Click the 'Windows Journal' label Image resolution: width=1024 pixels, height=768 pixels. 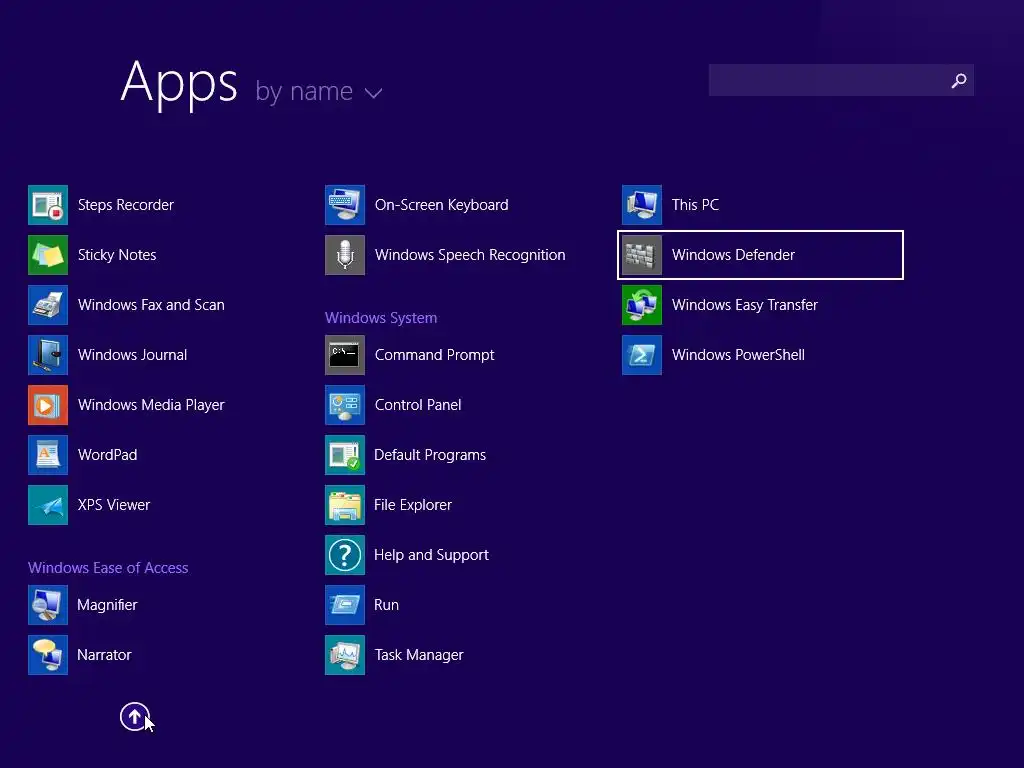(x=133, y=355)
